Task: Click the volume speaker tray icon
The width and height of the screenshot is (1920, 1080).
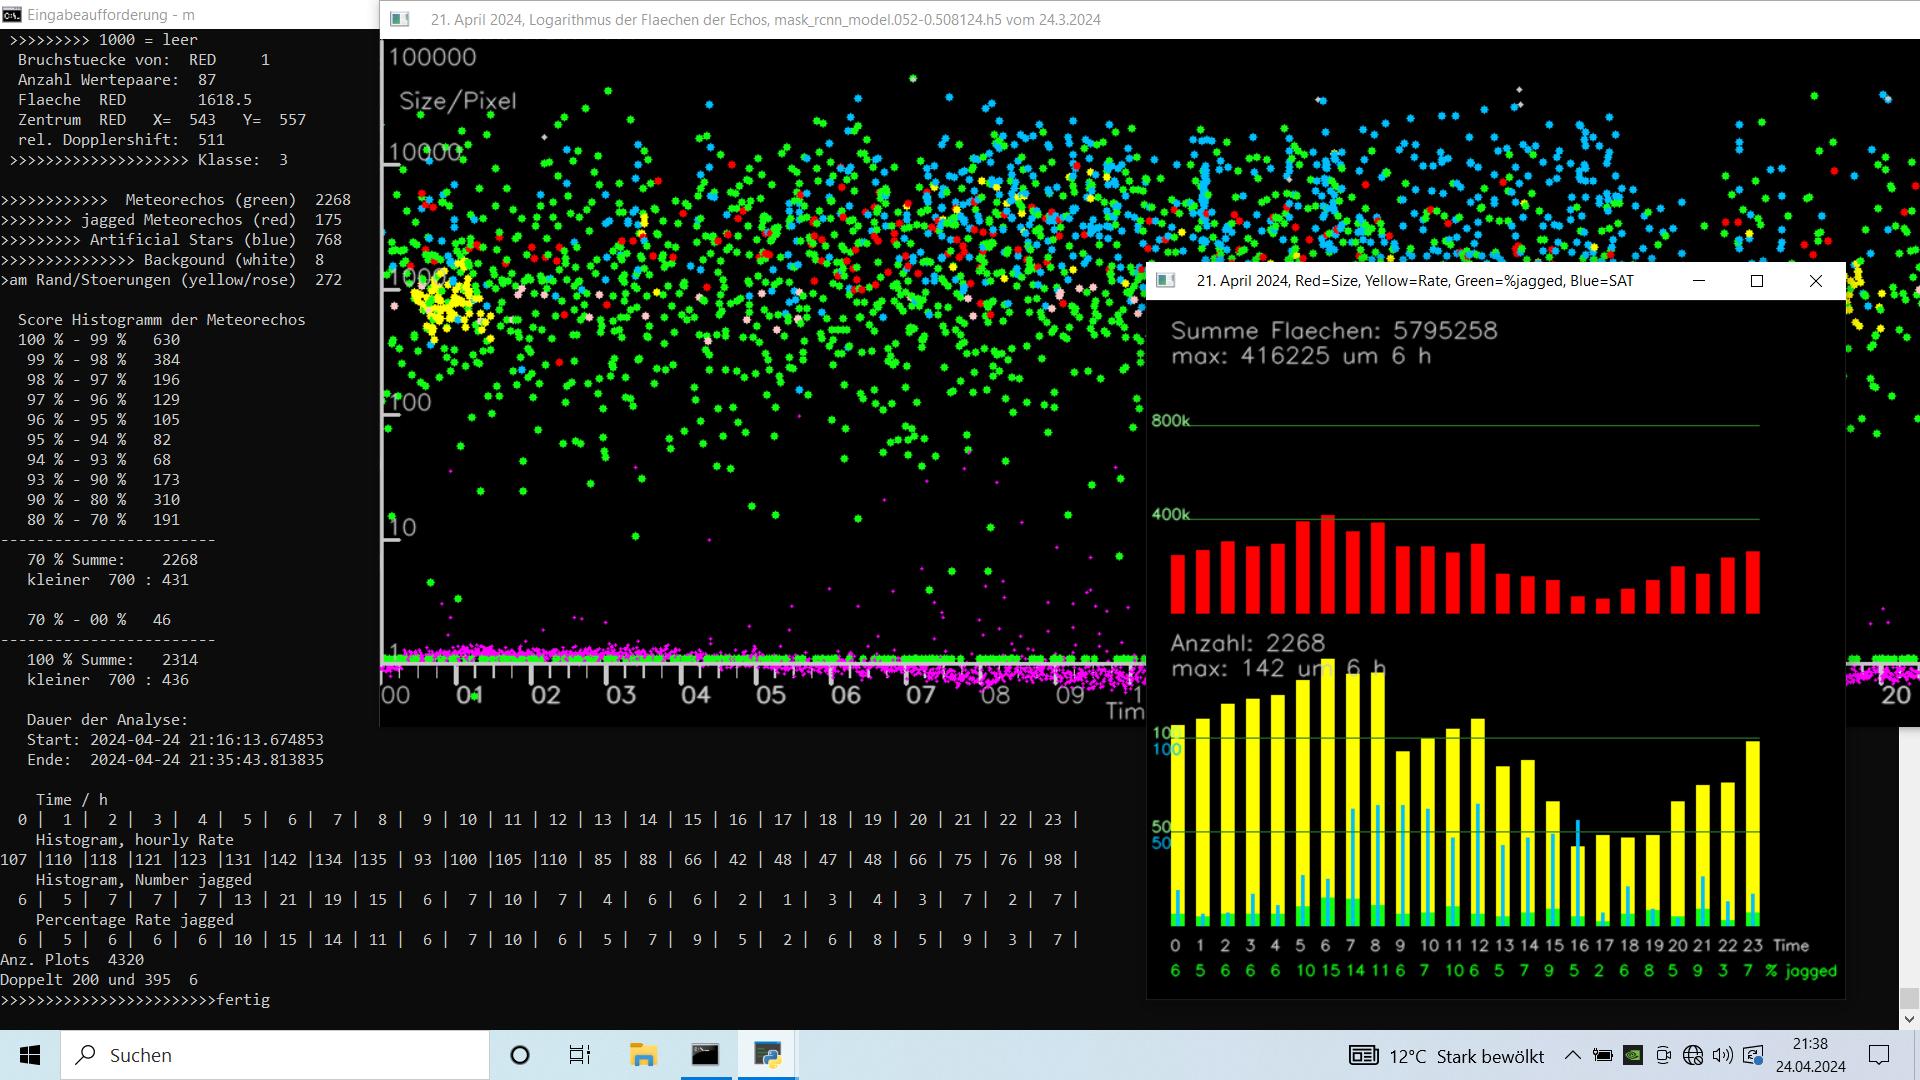Action: coord(1722,1055)
